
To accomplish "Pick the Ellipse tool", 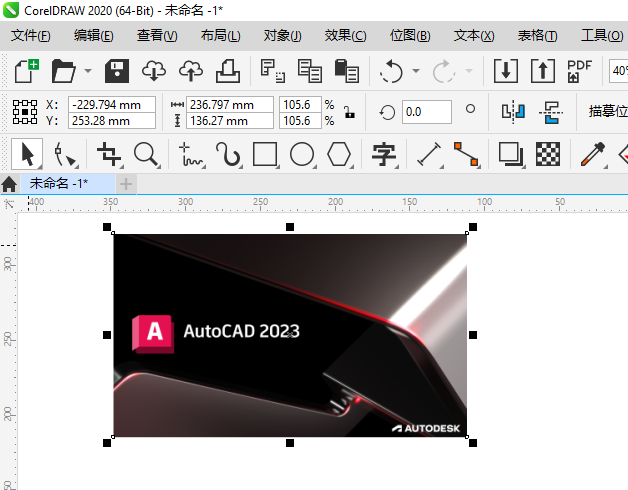I will 302,154.
